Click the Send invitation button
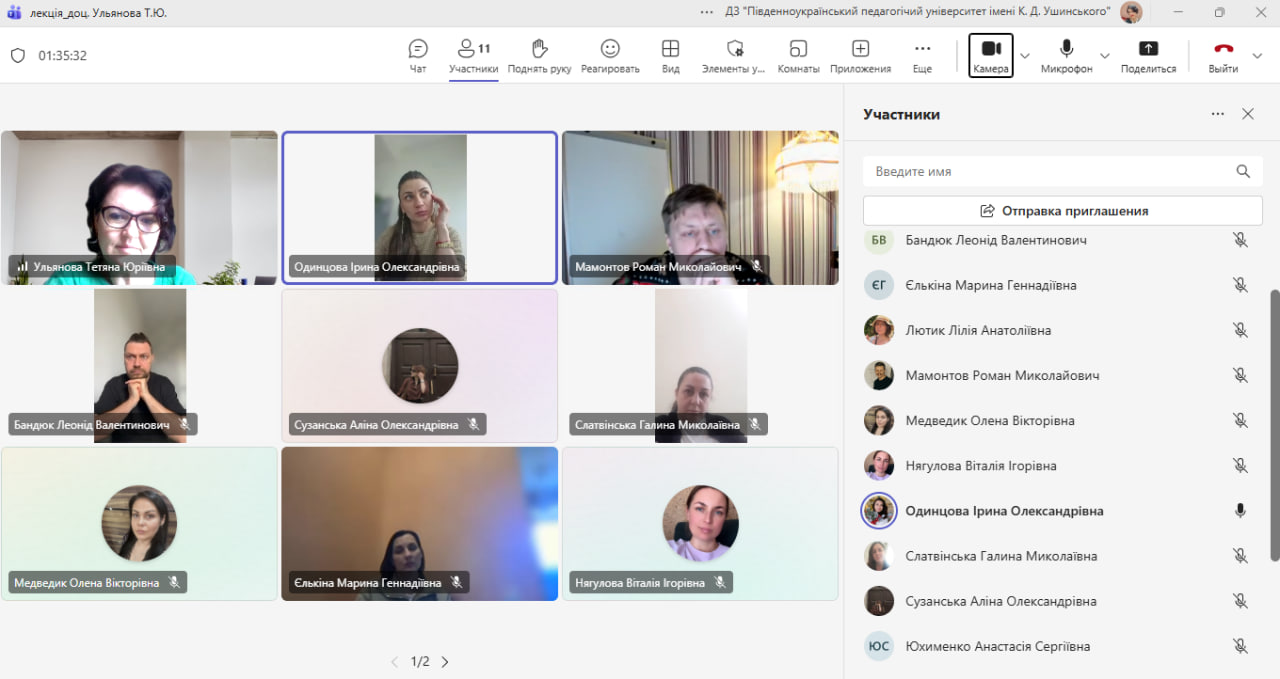This screenshot has height=679, width=1280. click(1064, 211)
